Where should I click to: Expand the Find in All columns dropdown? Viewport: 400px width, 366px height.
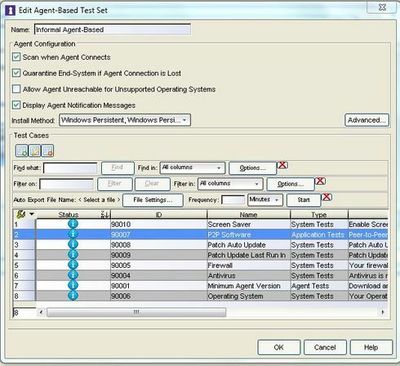193,168
